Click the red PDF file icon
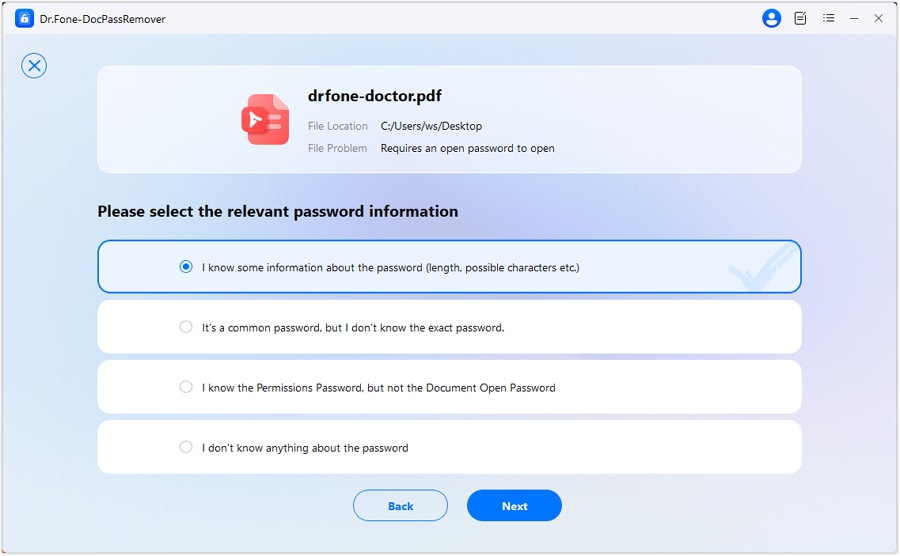The width and height of the screenshot is (900, 556). (x=264, y=120)
